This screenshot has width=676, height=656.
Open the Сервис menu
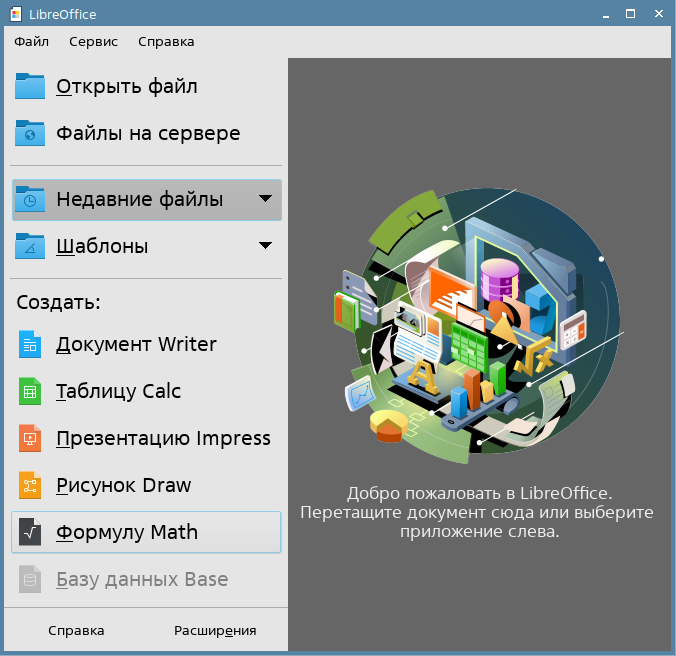[93, 42]
